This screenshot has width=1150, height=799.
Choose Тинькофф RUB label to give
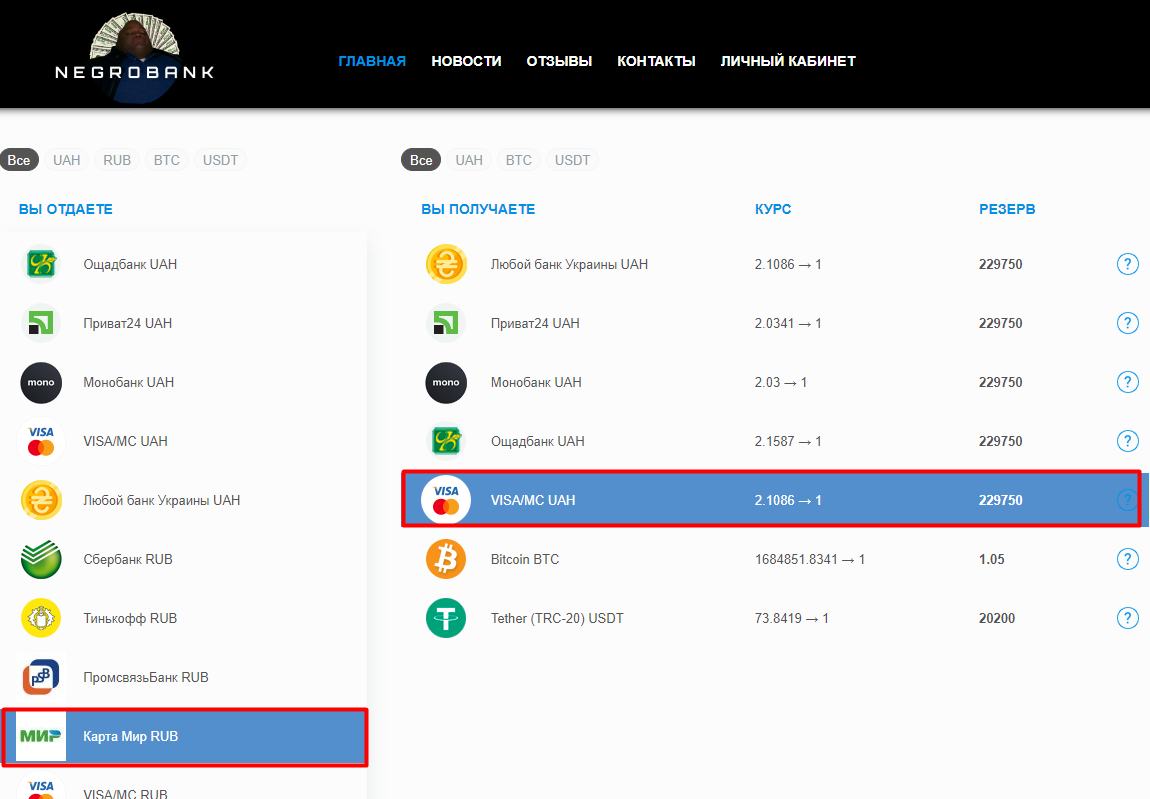pos(130,619)
